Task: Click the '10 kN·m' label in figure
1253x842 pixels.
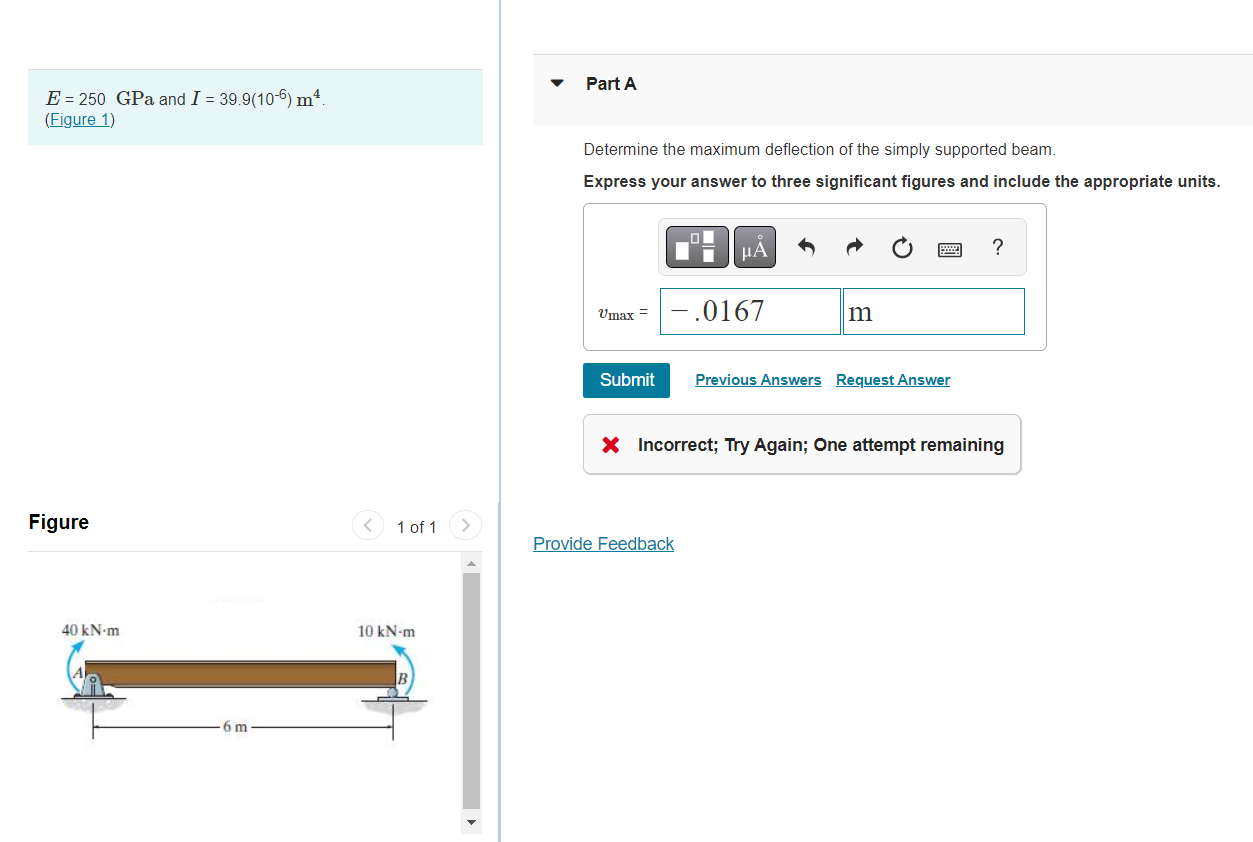Action: click(386, 632)
